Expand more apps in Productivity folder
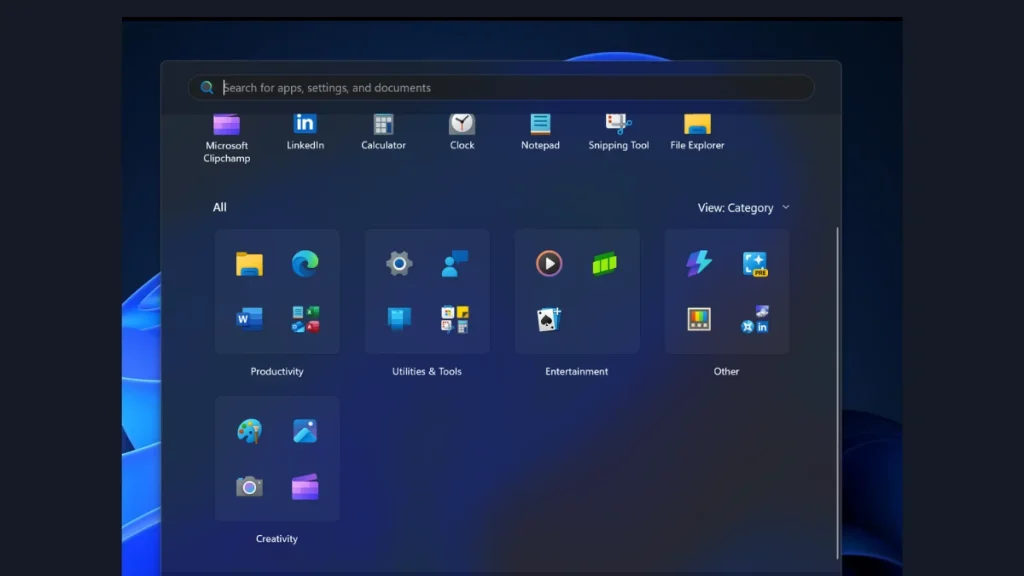 (x=305, y=319)
